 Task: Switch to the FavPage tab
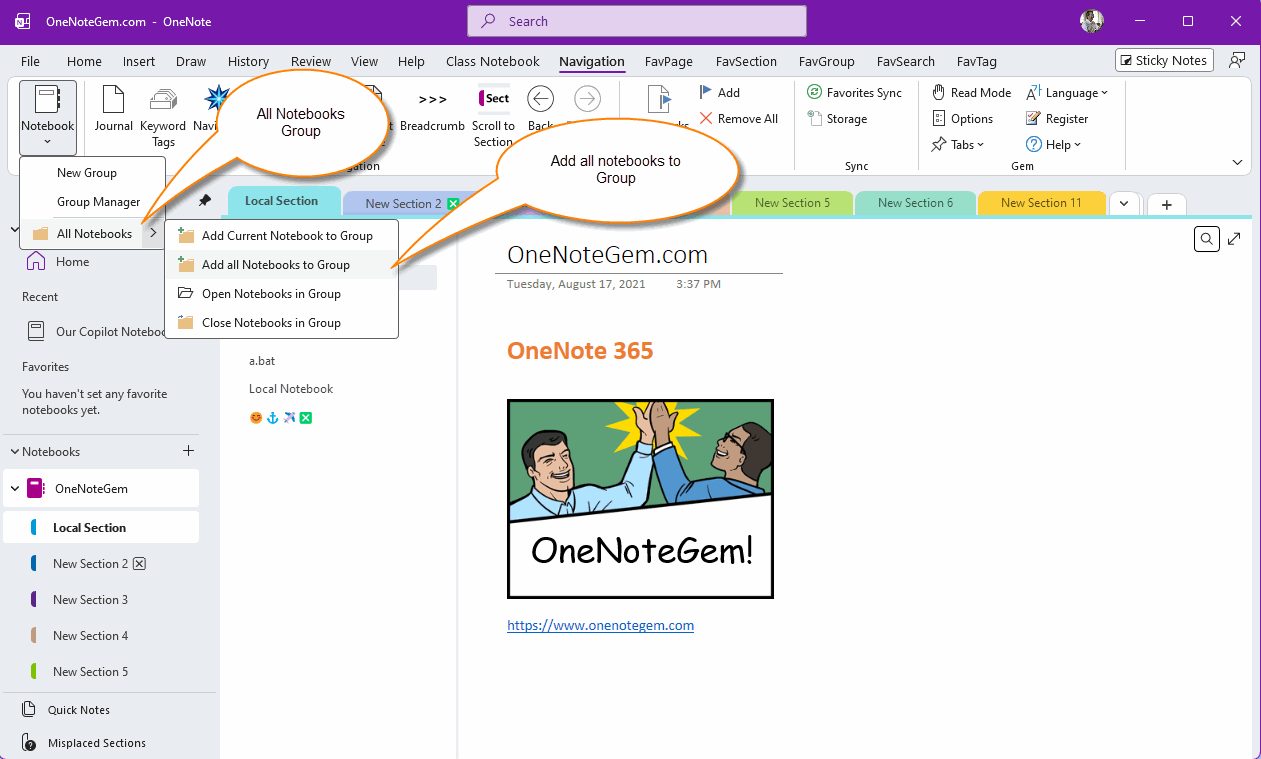tap(669, 61)
